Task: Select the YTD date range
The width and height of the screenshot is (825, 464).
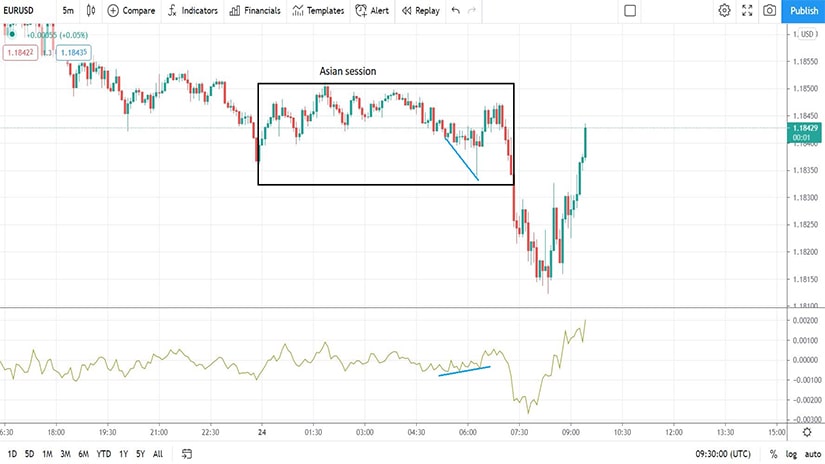Action: point(103,454)
